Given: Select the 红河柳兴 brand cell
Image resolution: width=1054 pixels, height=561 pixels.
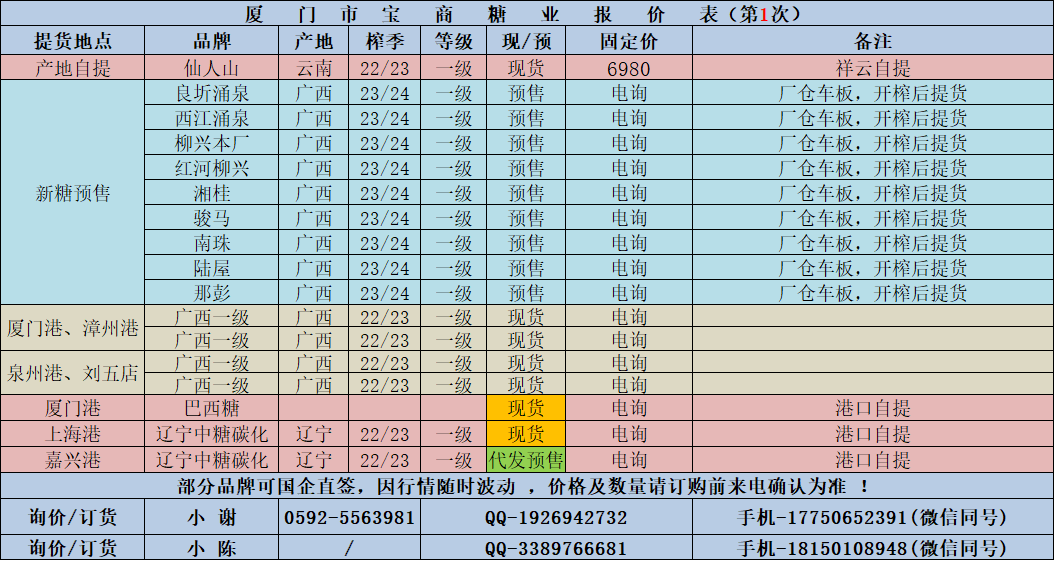Looking at the screenshot, I should coord(211,168).
